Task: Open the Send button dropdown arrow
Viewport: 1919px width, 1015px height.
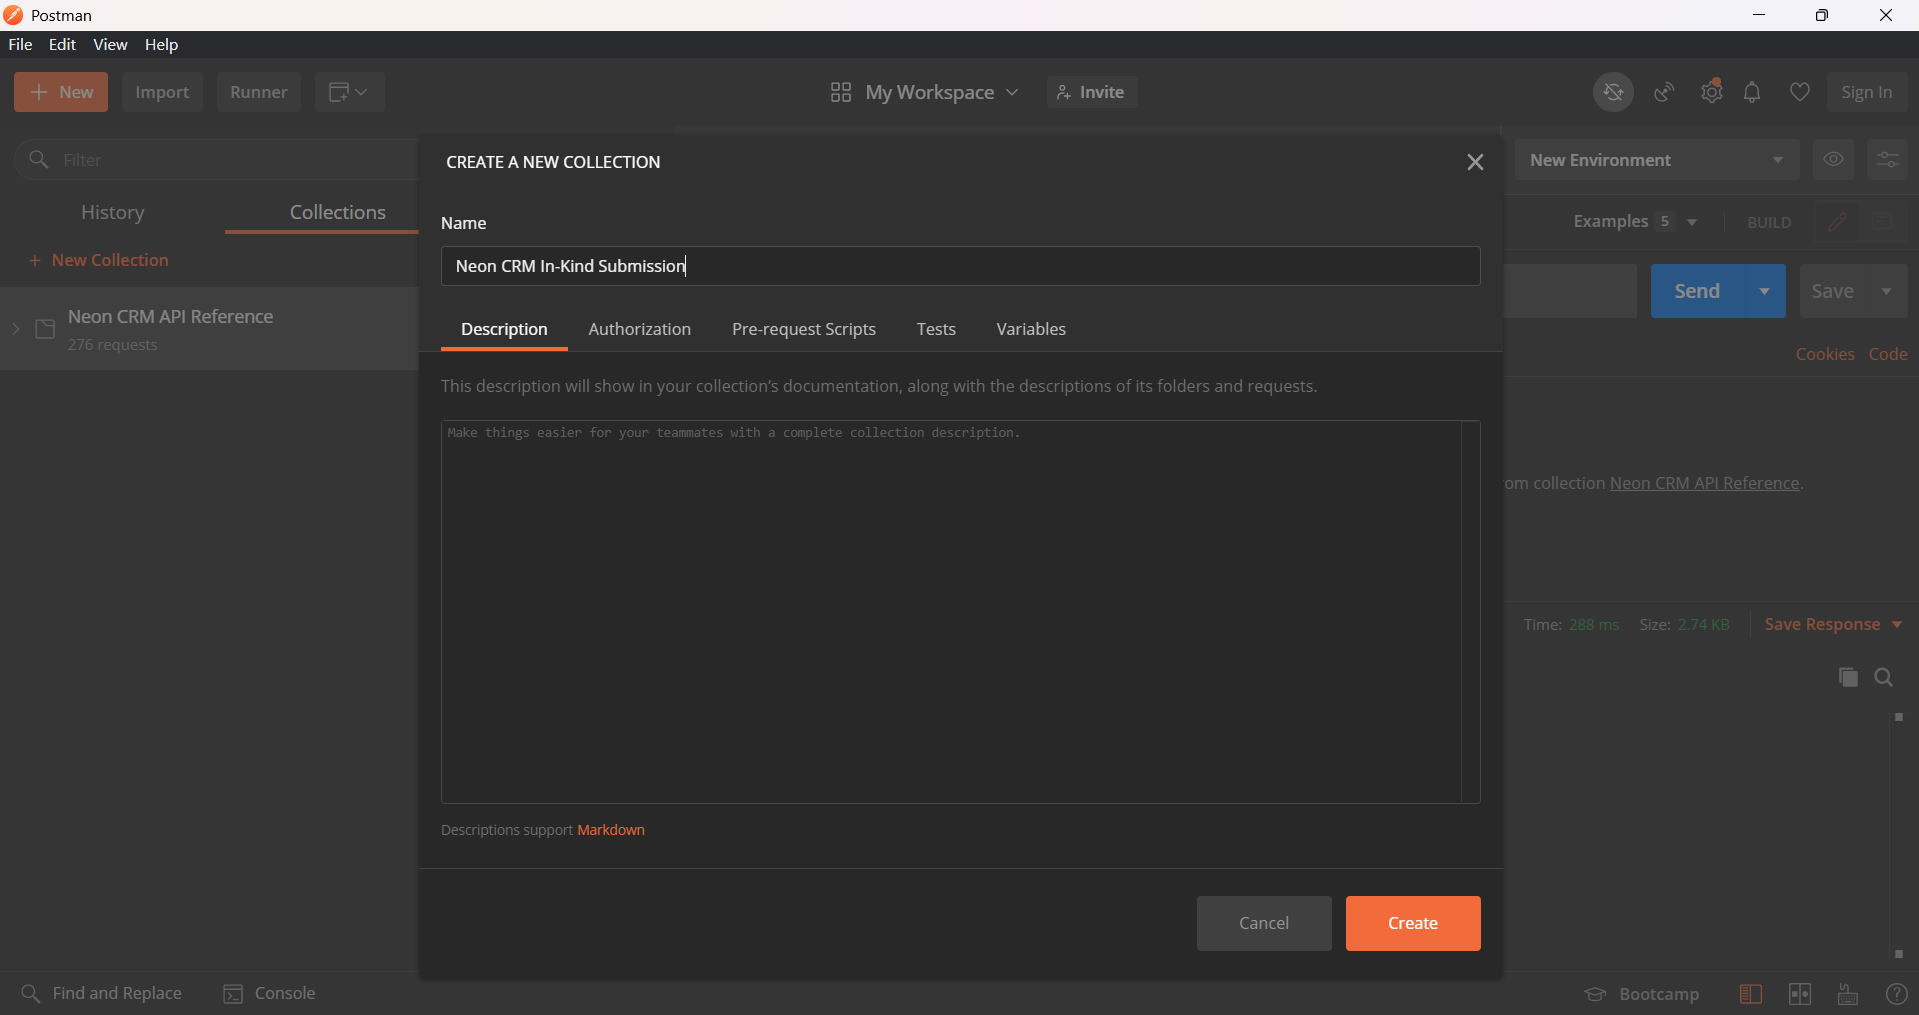Action: point(1765,291)
